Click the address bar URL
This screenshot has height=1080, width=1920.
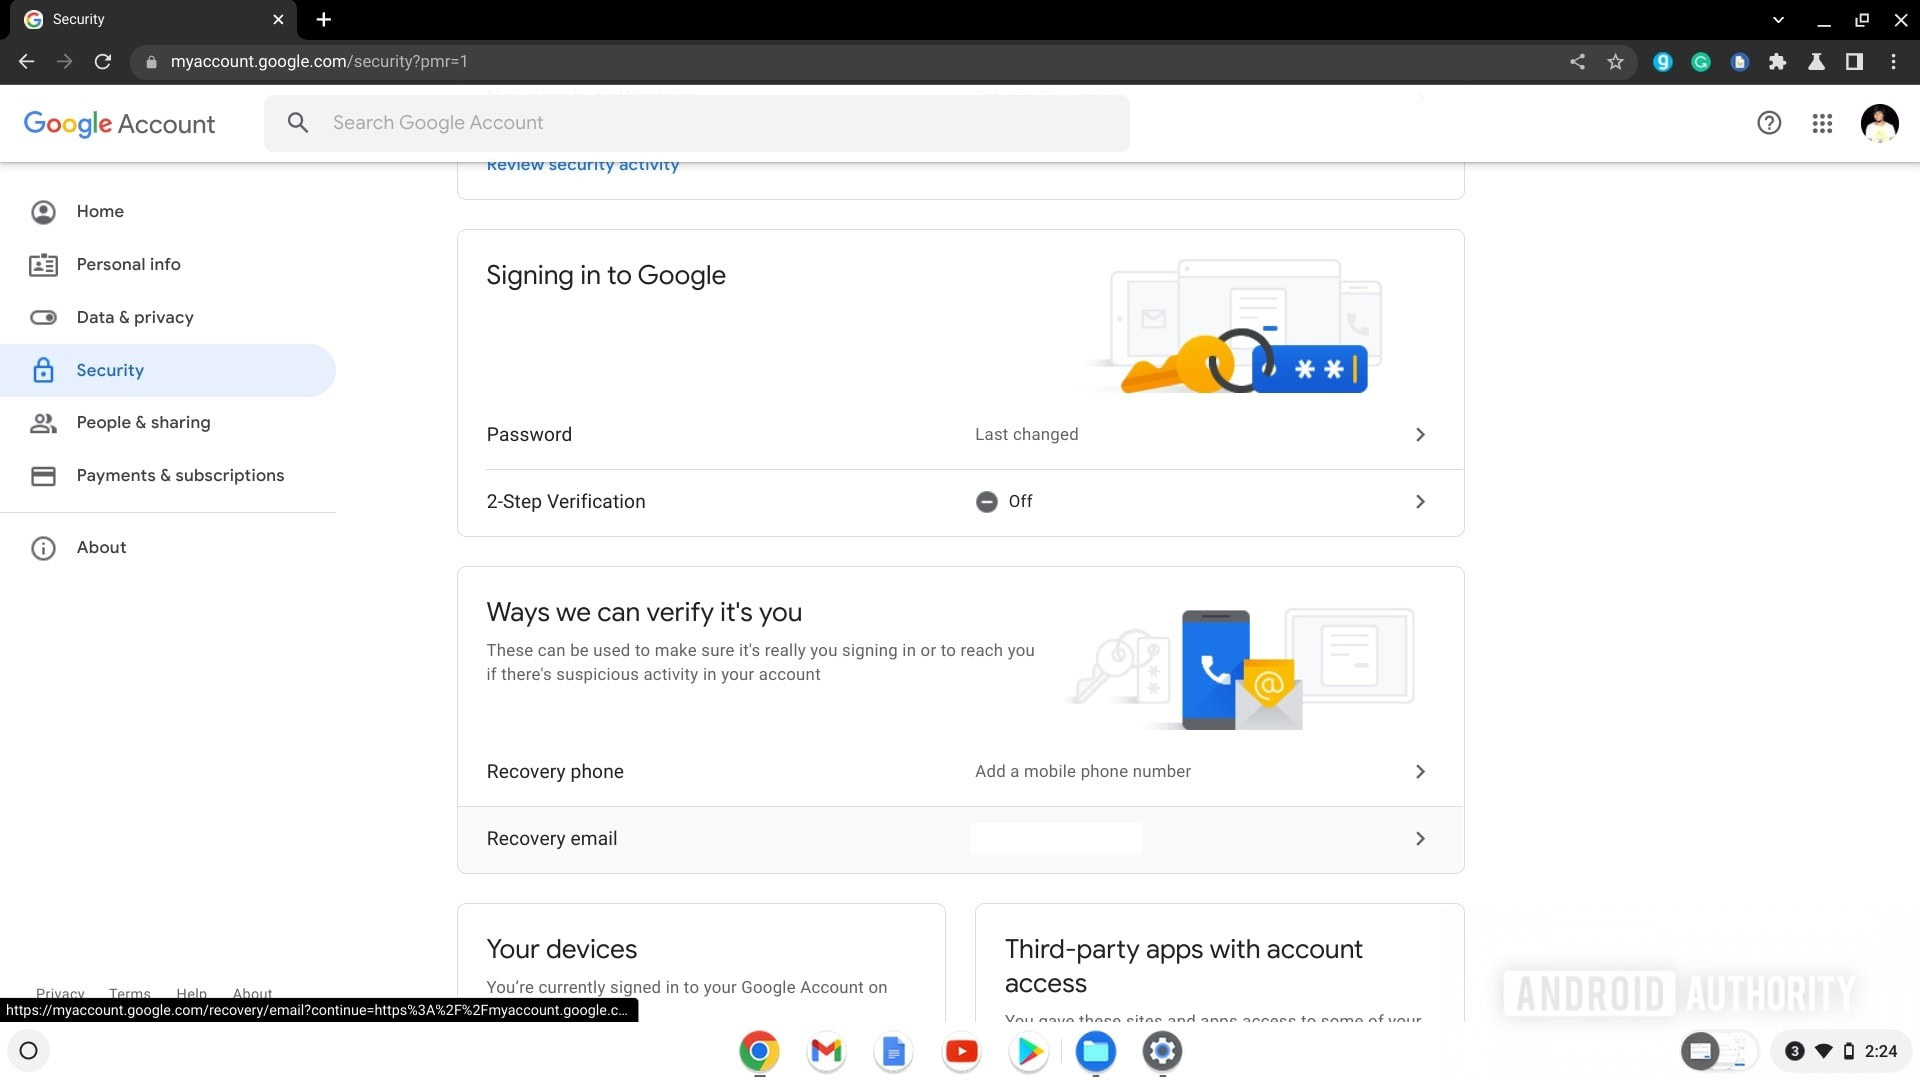pyautogui.click(x=319, y=62)
